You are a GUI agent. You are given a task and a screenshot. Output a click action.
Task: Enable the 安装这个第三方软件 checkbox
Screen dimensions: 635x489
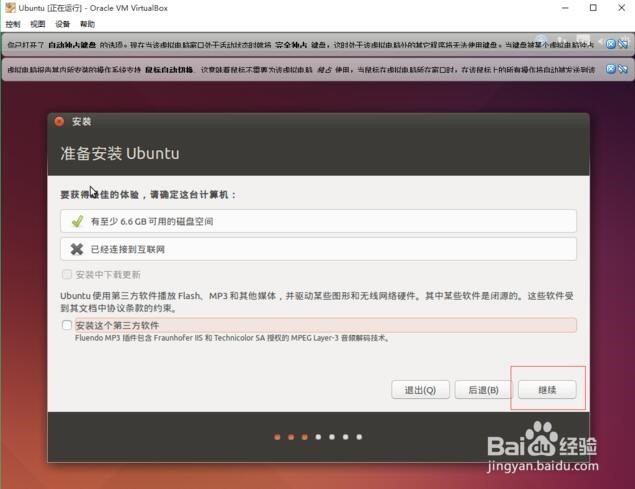[67, 325]
